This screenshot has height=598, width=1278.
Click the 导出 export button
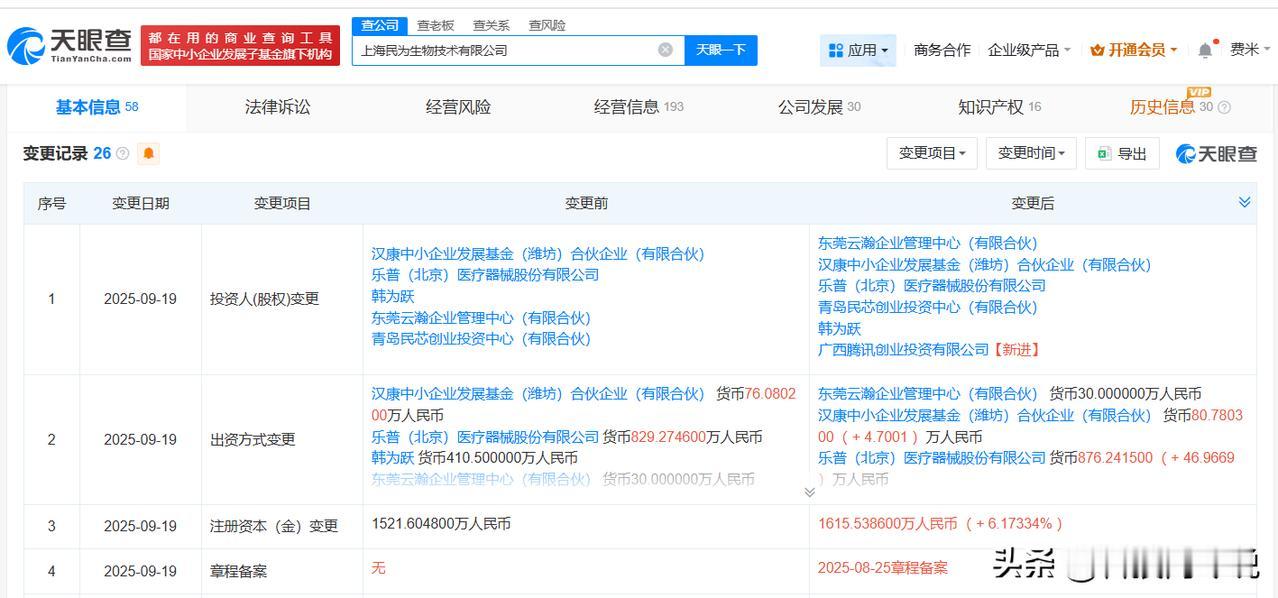(1122, 153)
